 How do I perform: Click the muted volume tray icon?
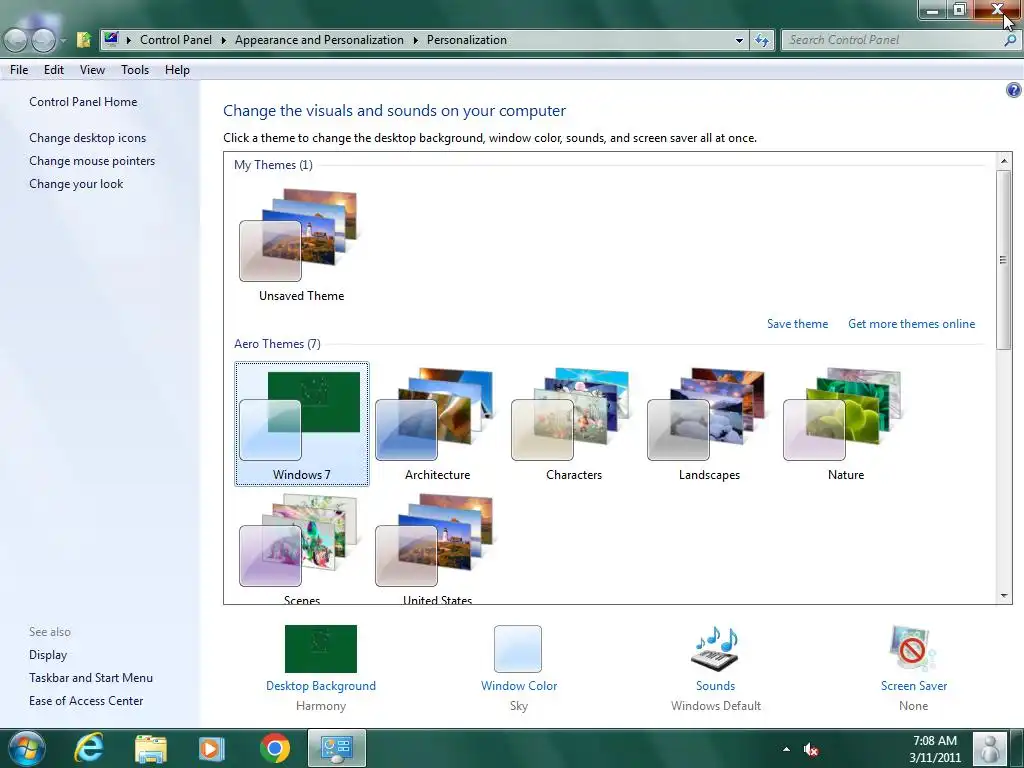click(x=810, y=750)
